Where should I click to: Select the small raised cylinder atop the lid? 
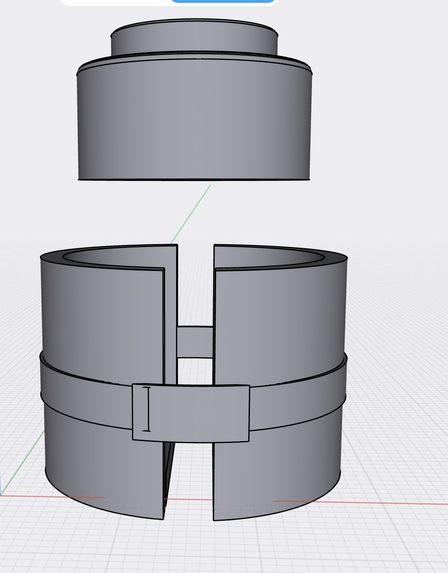pos(194,37)
